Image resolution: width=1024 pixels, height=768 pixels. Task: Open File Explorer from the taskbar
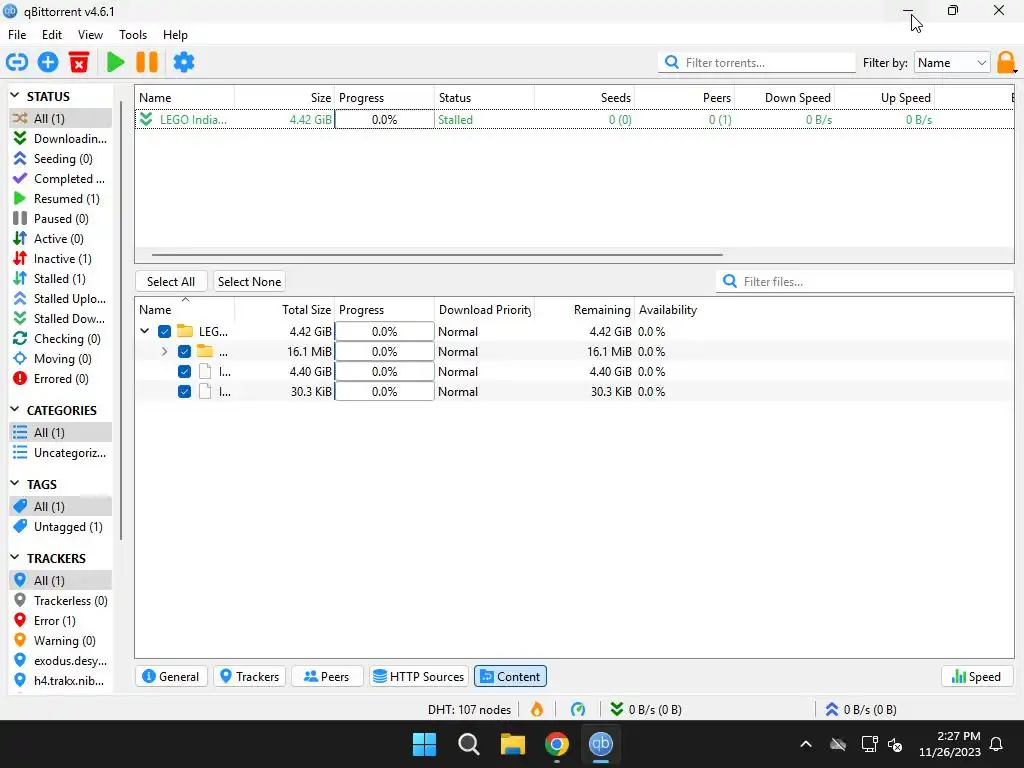513,744
